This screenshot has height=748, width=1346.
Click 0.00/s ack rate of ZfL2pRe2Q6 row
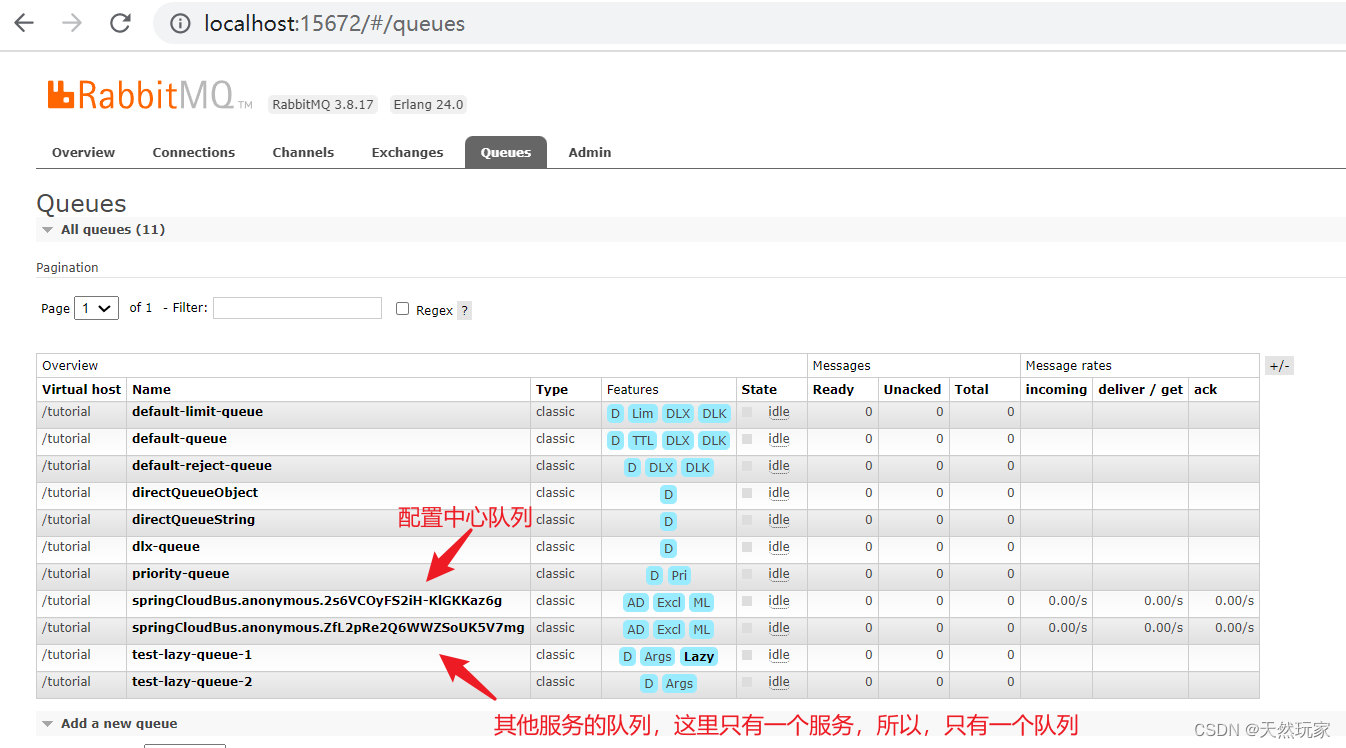click(1235, 627)
